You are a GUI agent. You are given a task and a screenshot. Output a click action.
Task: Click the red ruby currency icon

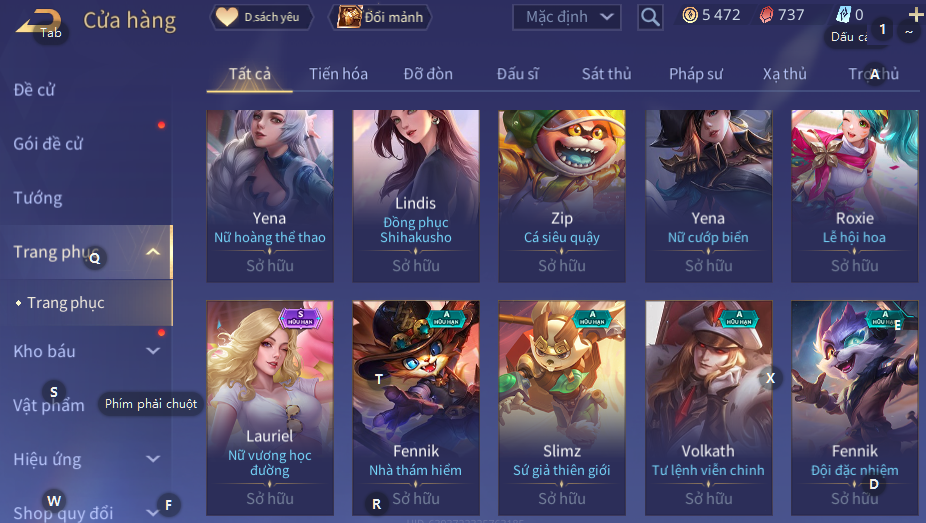click(x=765, y=15)
